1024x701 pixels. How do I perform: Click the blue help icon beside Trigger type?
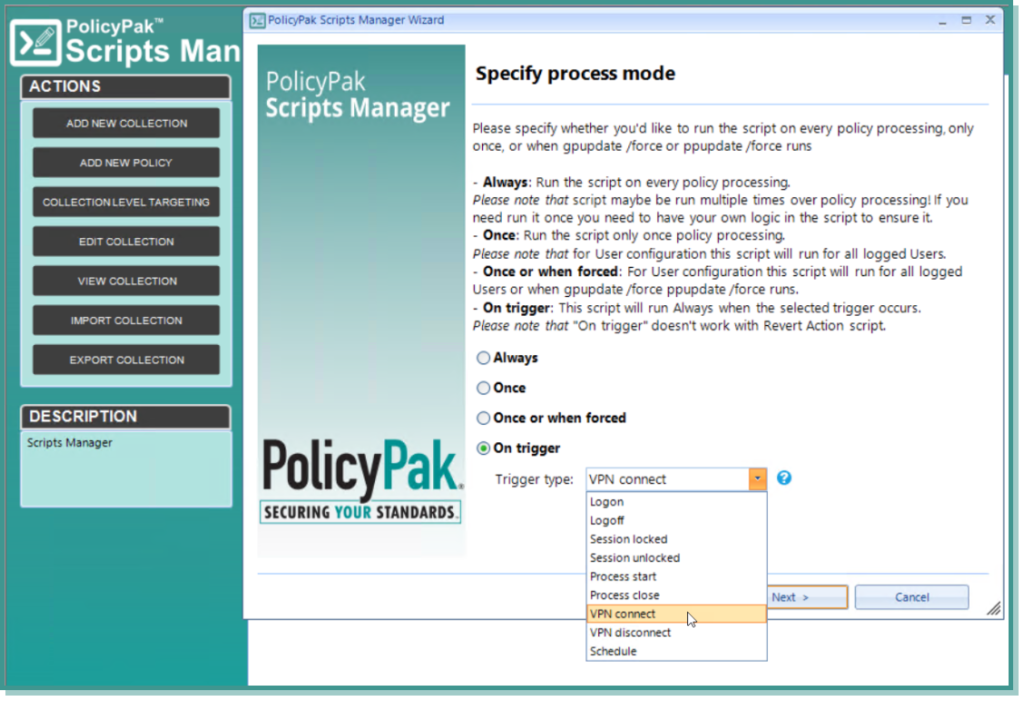tap(784, 478)
